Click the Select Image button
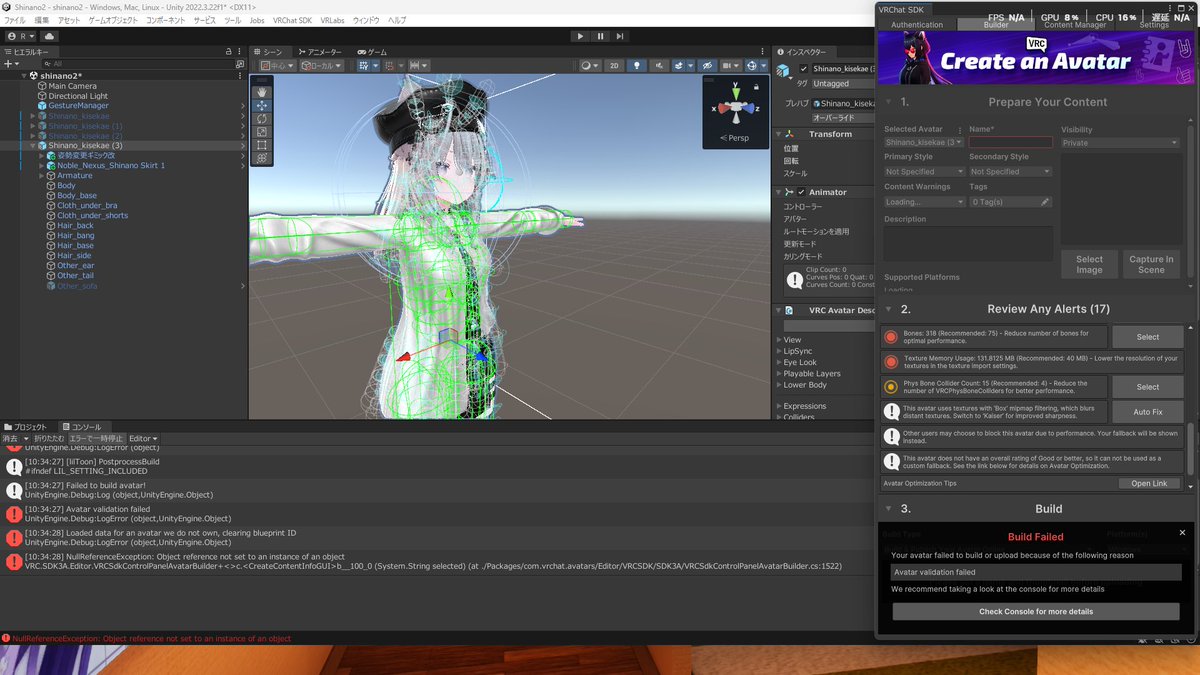This screenshot has width=1200, height=675. (1090, 264)
